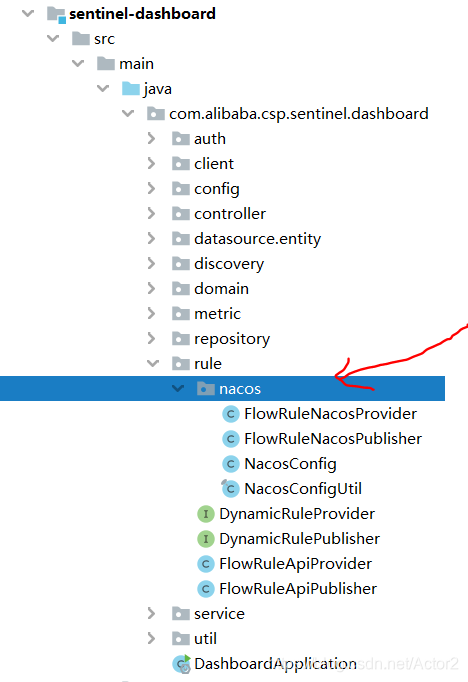This screenshot has width=468, height=682.
Task: Select the rule package label
Action: (x=208, y=364)
